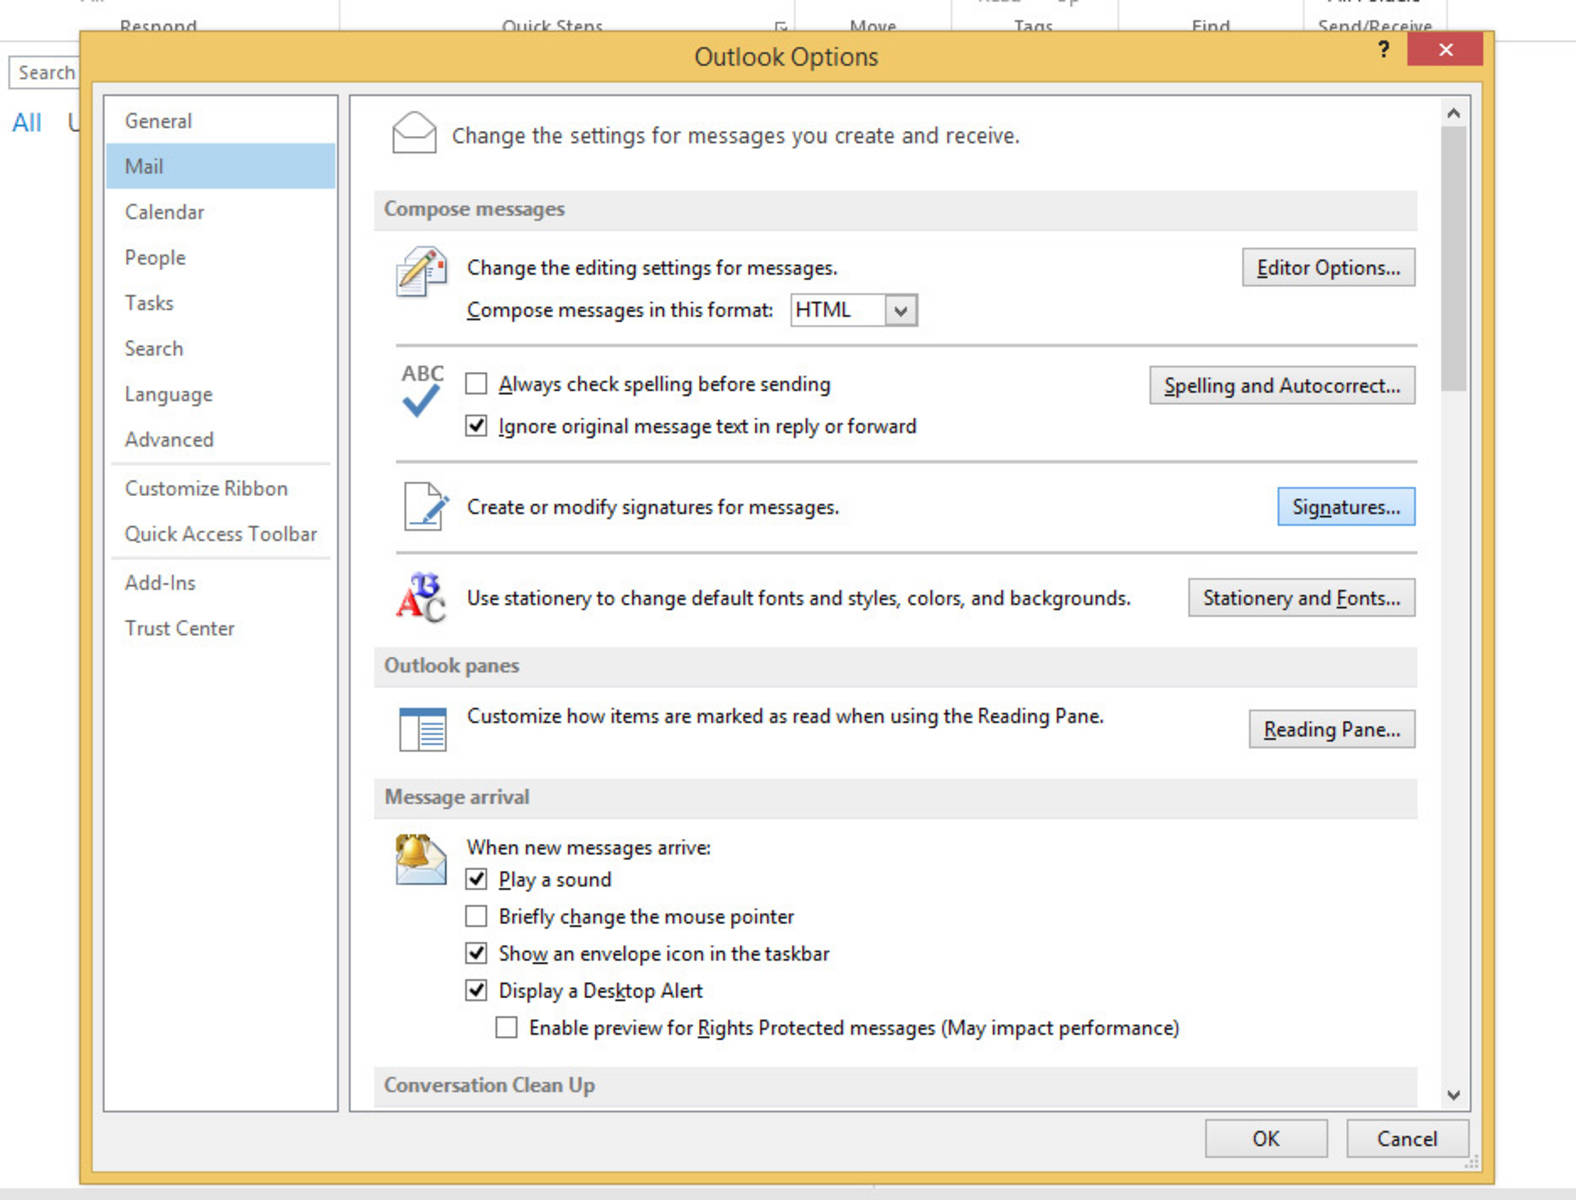Open Quick Access Toolbar settings
Viewport: 1576px width, 1200px height.
click(221, 534)
